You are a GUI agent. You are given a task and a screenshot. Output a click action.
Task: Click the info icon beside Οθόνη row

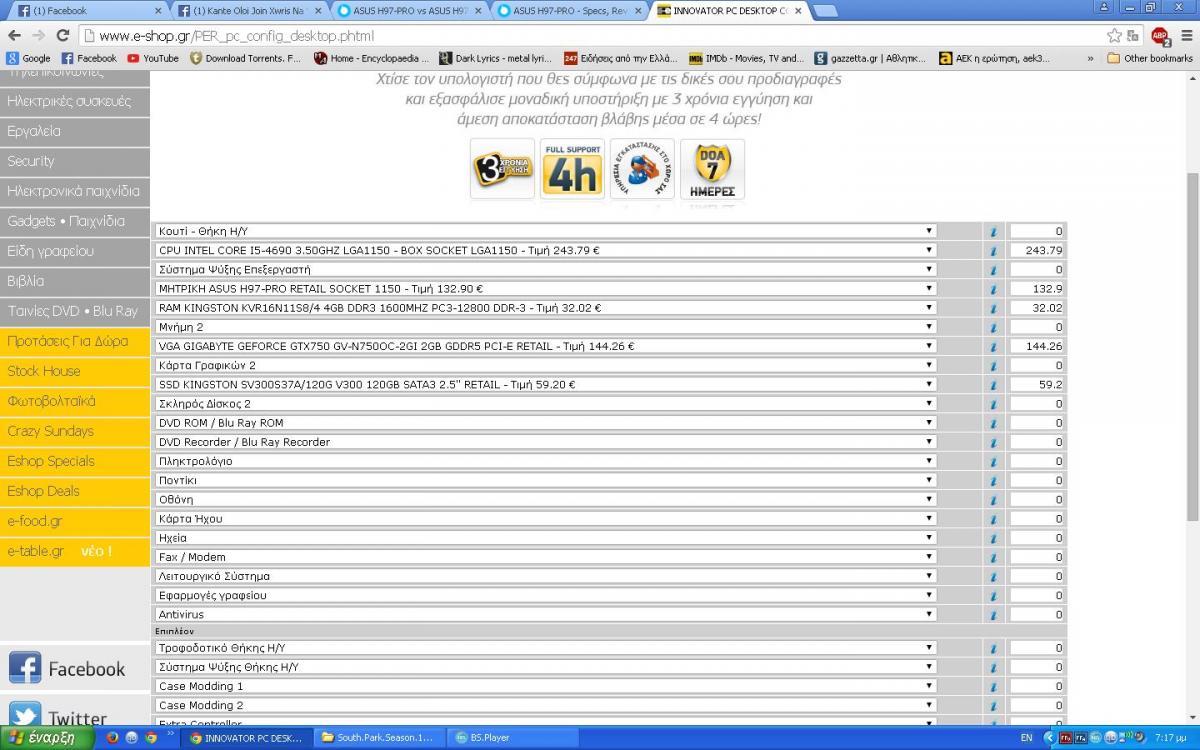[993, 499]
